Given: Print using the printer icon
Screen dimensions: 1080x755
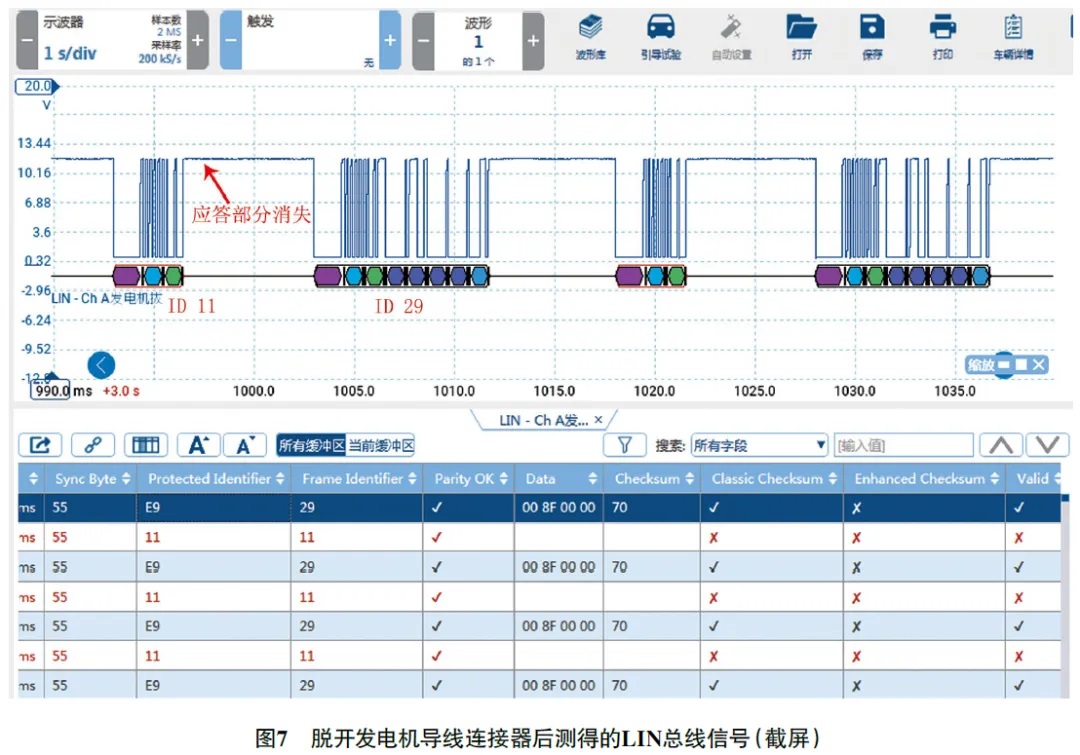Looking at the screenshot, I should coord(942,28).
